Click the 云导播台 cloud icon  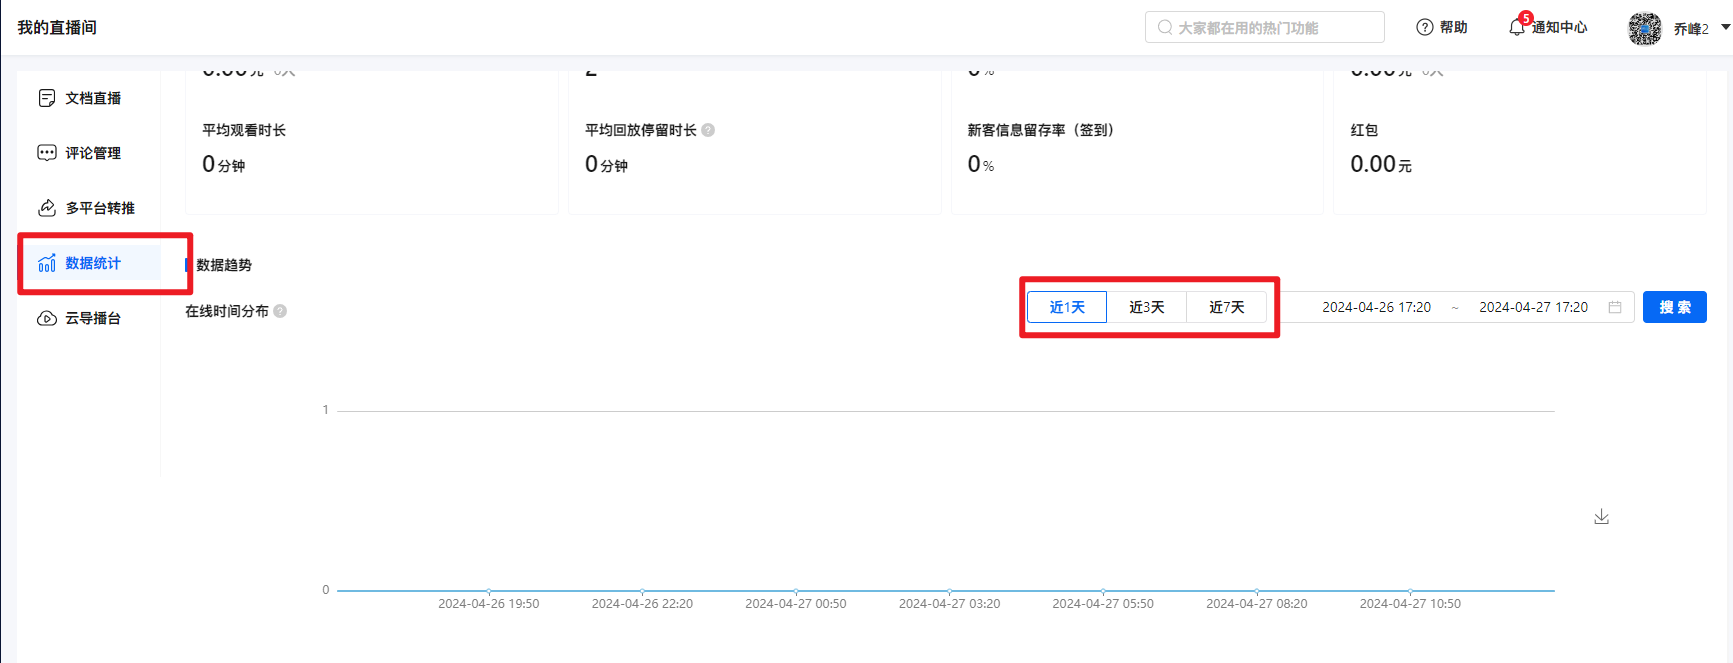point(46,318)
